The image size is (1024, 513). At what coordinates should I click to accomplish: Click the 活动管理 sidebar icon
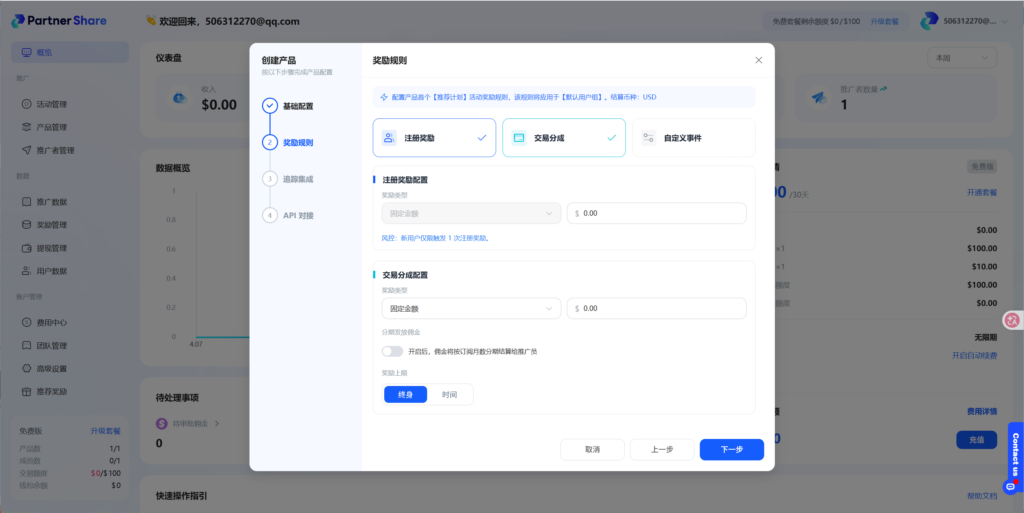pos(27,104)
